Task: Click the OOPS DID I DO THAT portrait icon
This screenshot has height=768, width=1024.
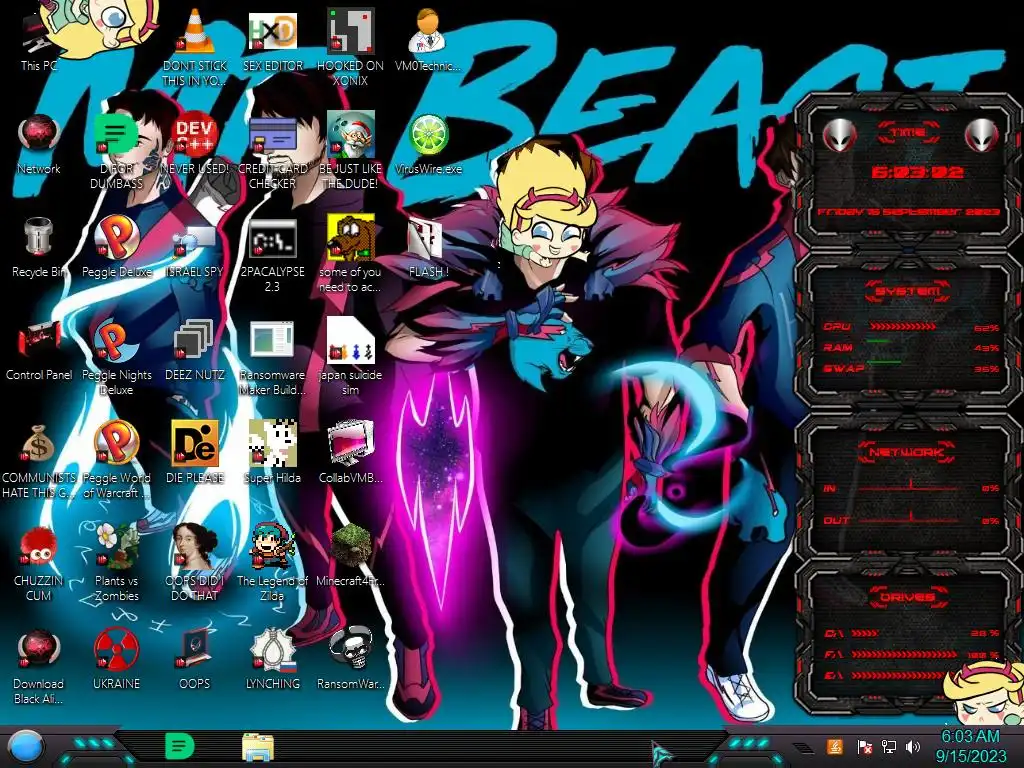Action: (x=195, y=562)
